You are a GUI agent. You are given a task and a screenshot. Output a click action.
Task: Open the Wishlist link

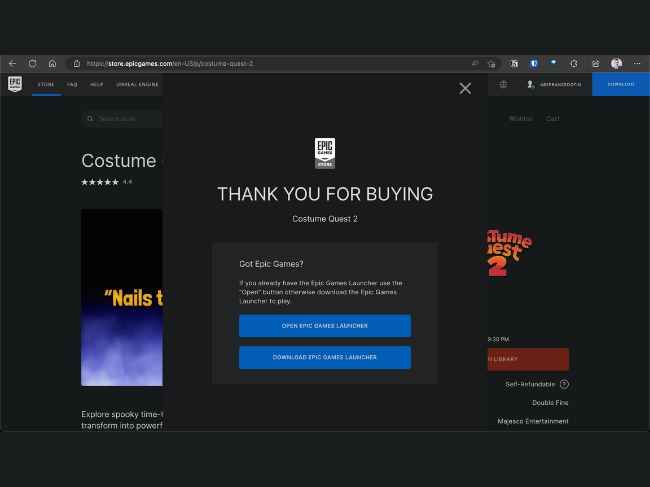pos(521,119)
